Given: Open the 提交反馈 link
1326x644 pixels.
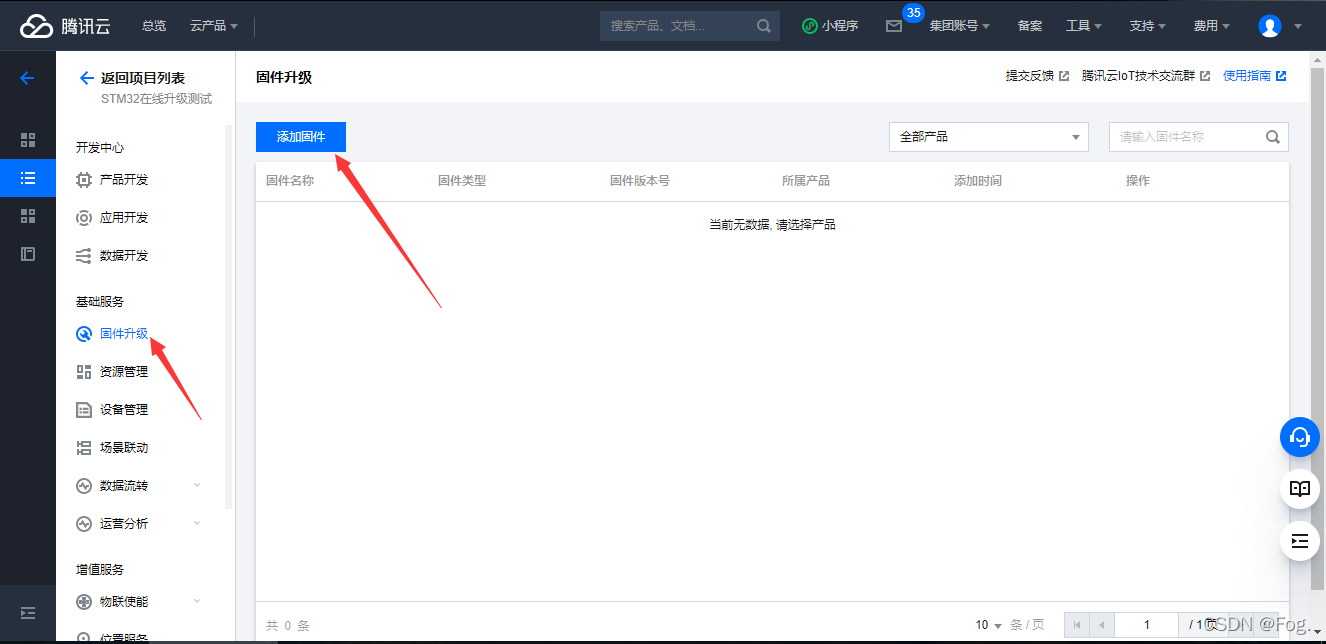Looking at the screenshot, I should pos(1037,76).
